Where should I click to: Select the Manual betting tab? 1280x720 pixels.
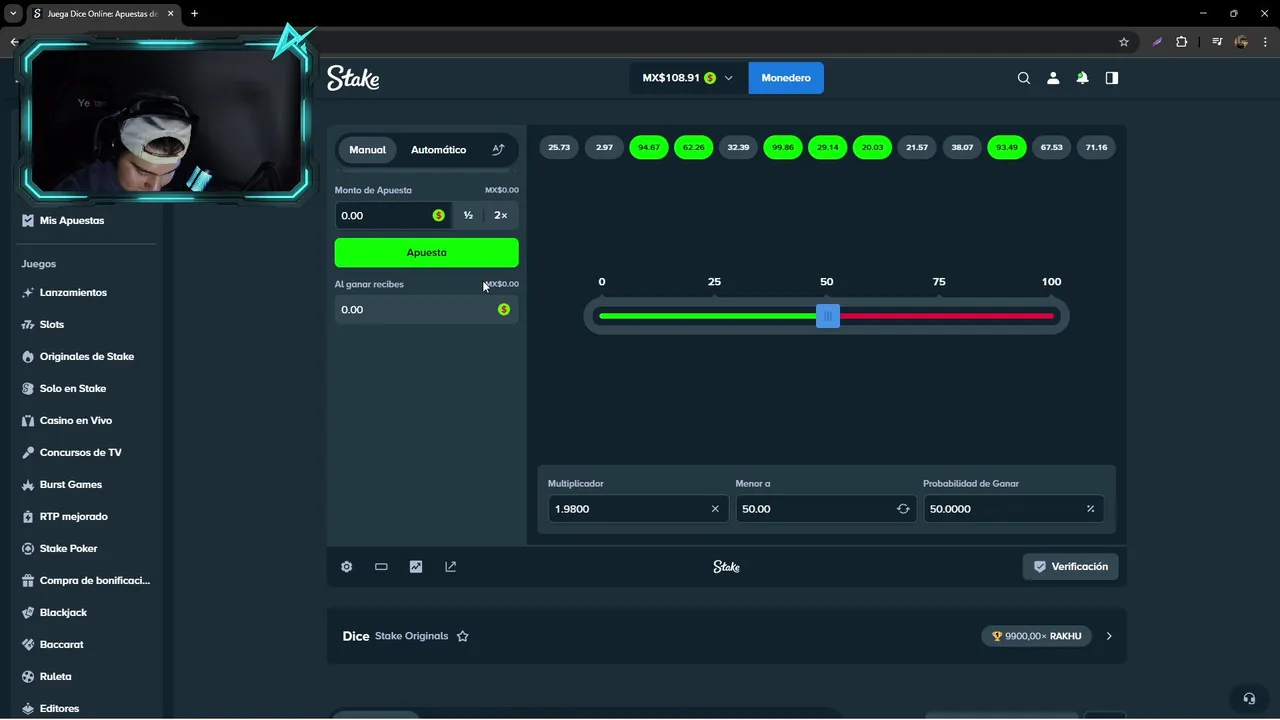pos(367,150)
